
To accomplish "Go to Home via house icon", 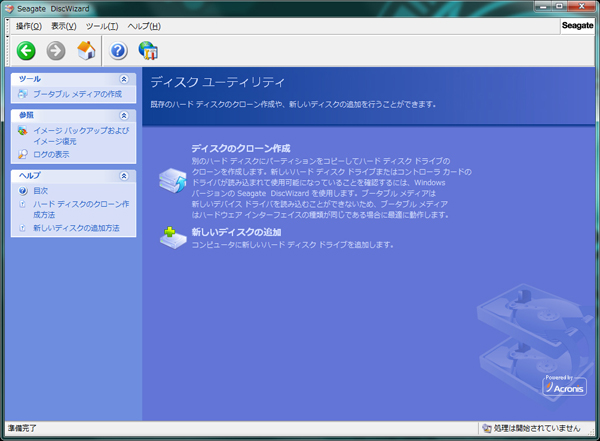I will (86, 51).
